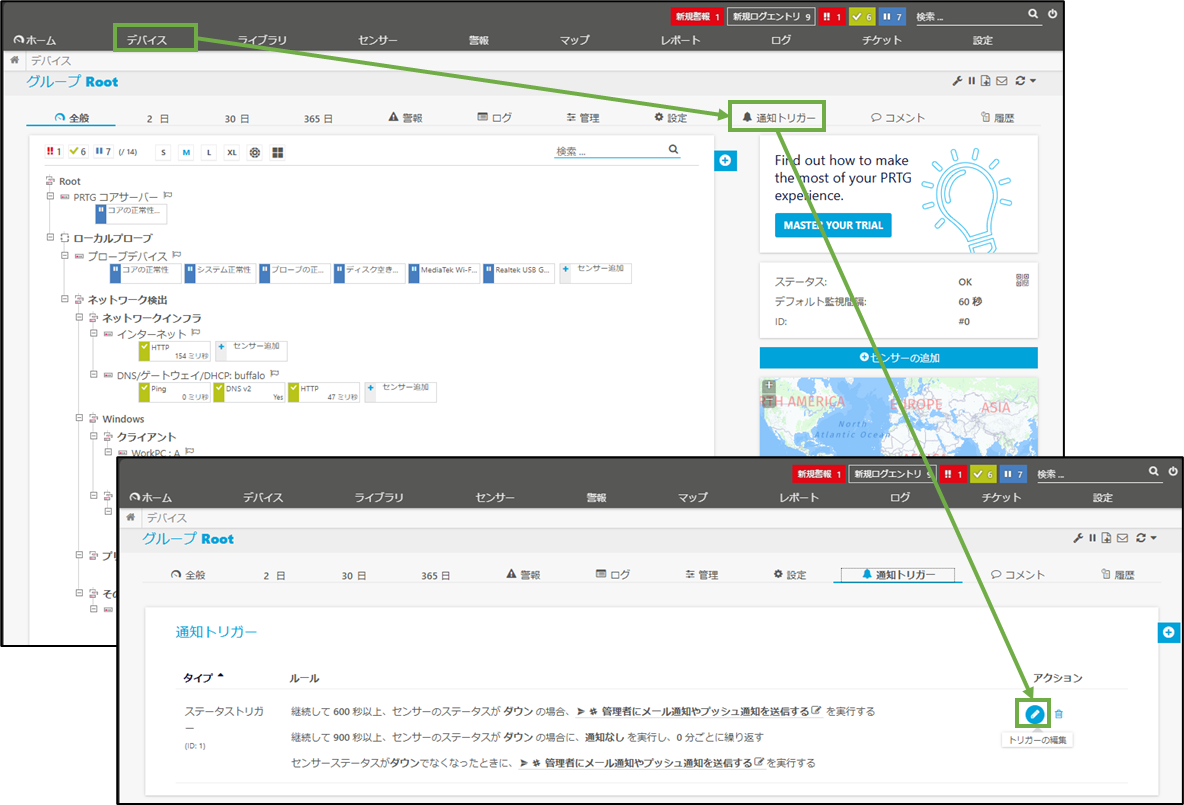Edit the status trigger with the pencil icon

click(x=1034, y=713)
